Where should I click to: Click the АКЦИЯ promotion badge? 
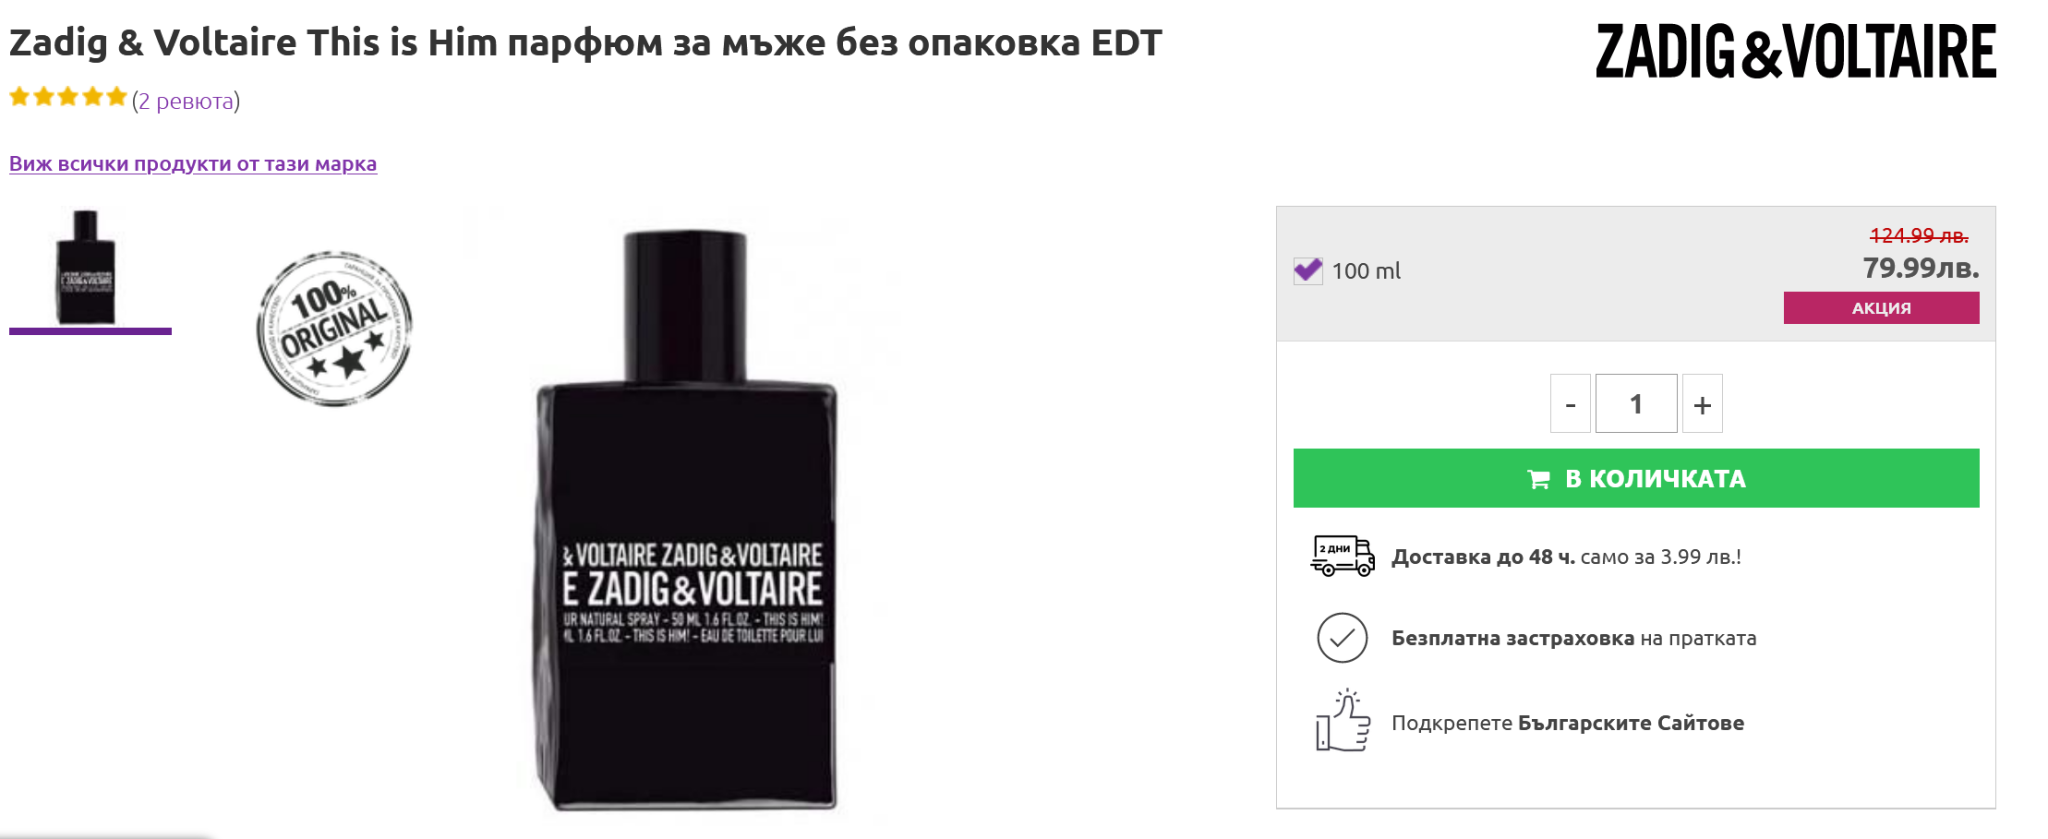(1881, 308)
